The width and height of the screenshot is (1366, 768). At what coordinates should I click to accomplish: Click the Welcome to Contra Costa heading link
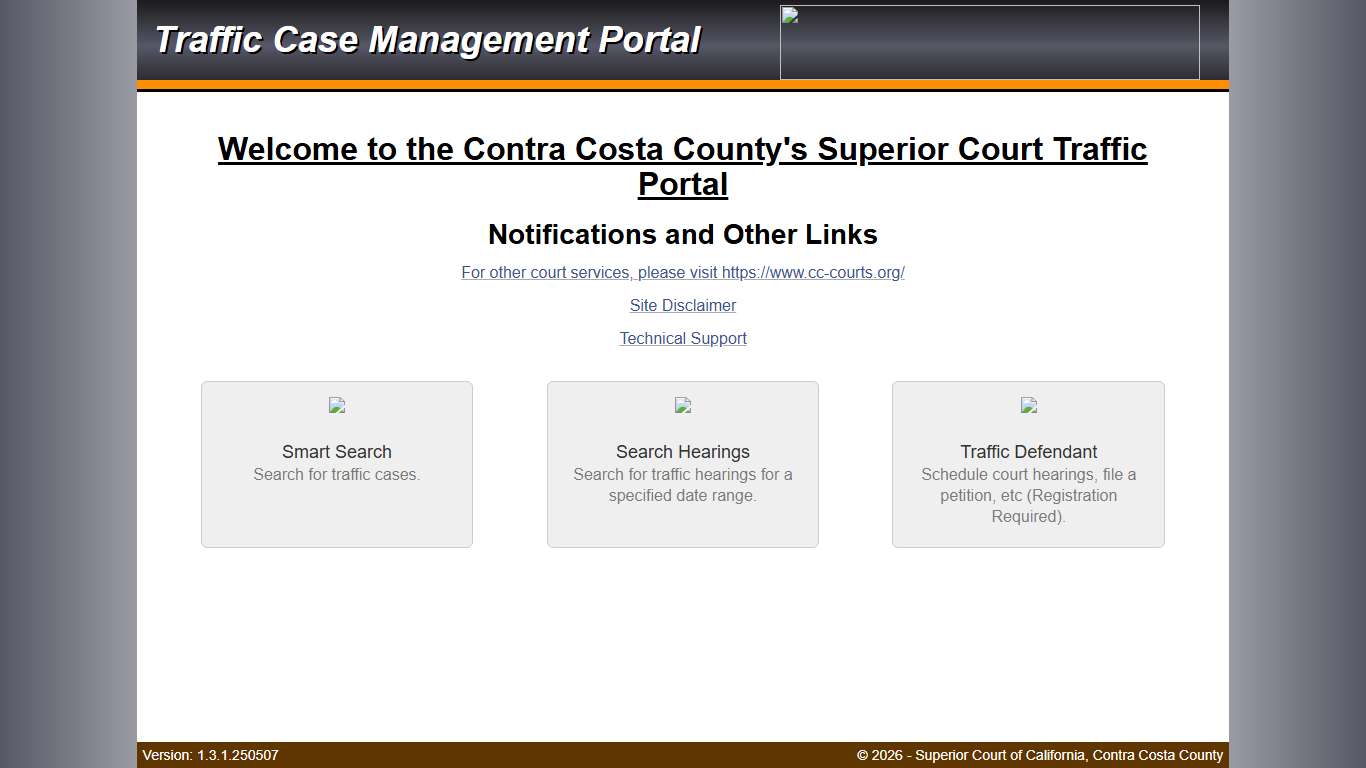tap(683, 166)
